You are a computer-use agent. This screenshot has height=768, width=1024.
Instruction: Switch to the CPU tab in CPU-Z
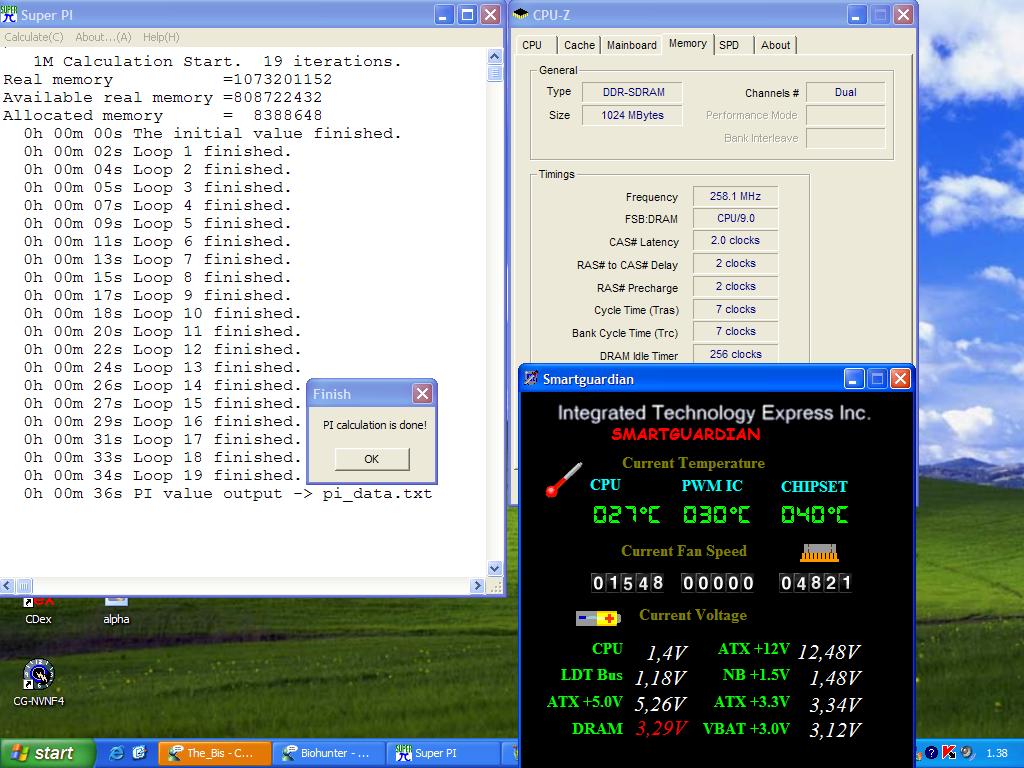click(x=532, y=45)
